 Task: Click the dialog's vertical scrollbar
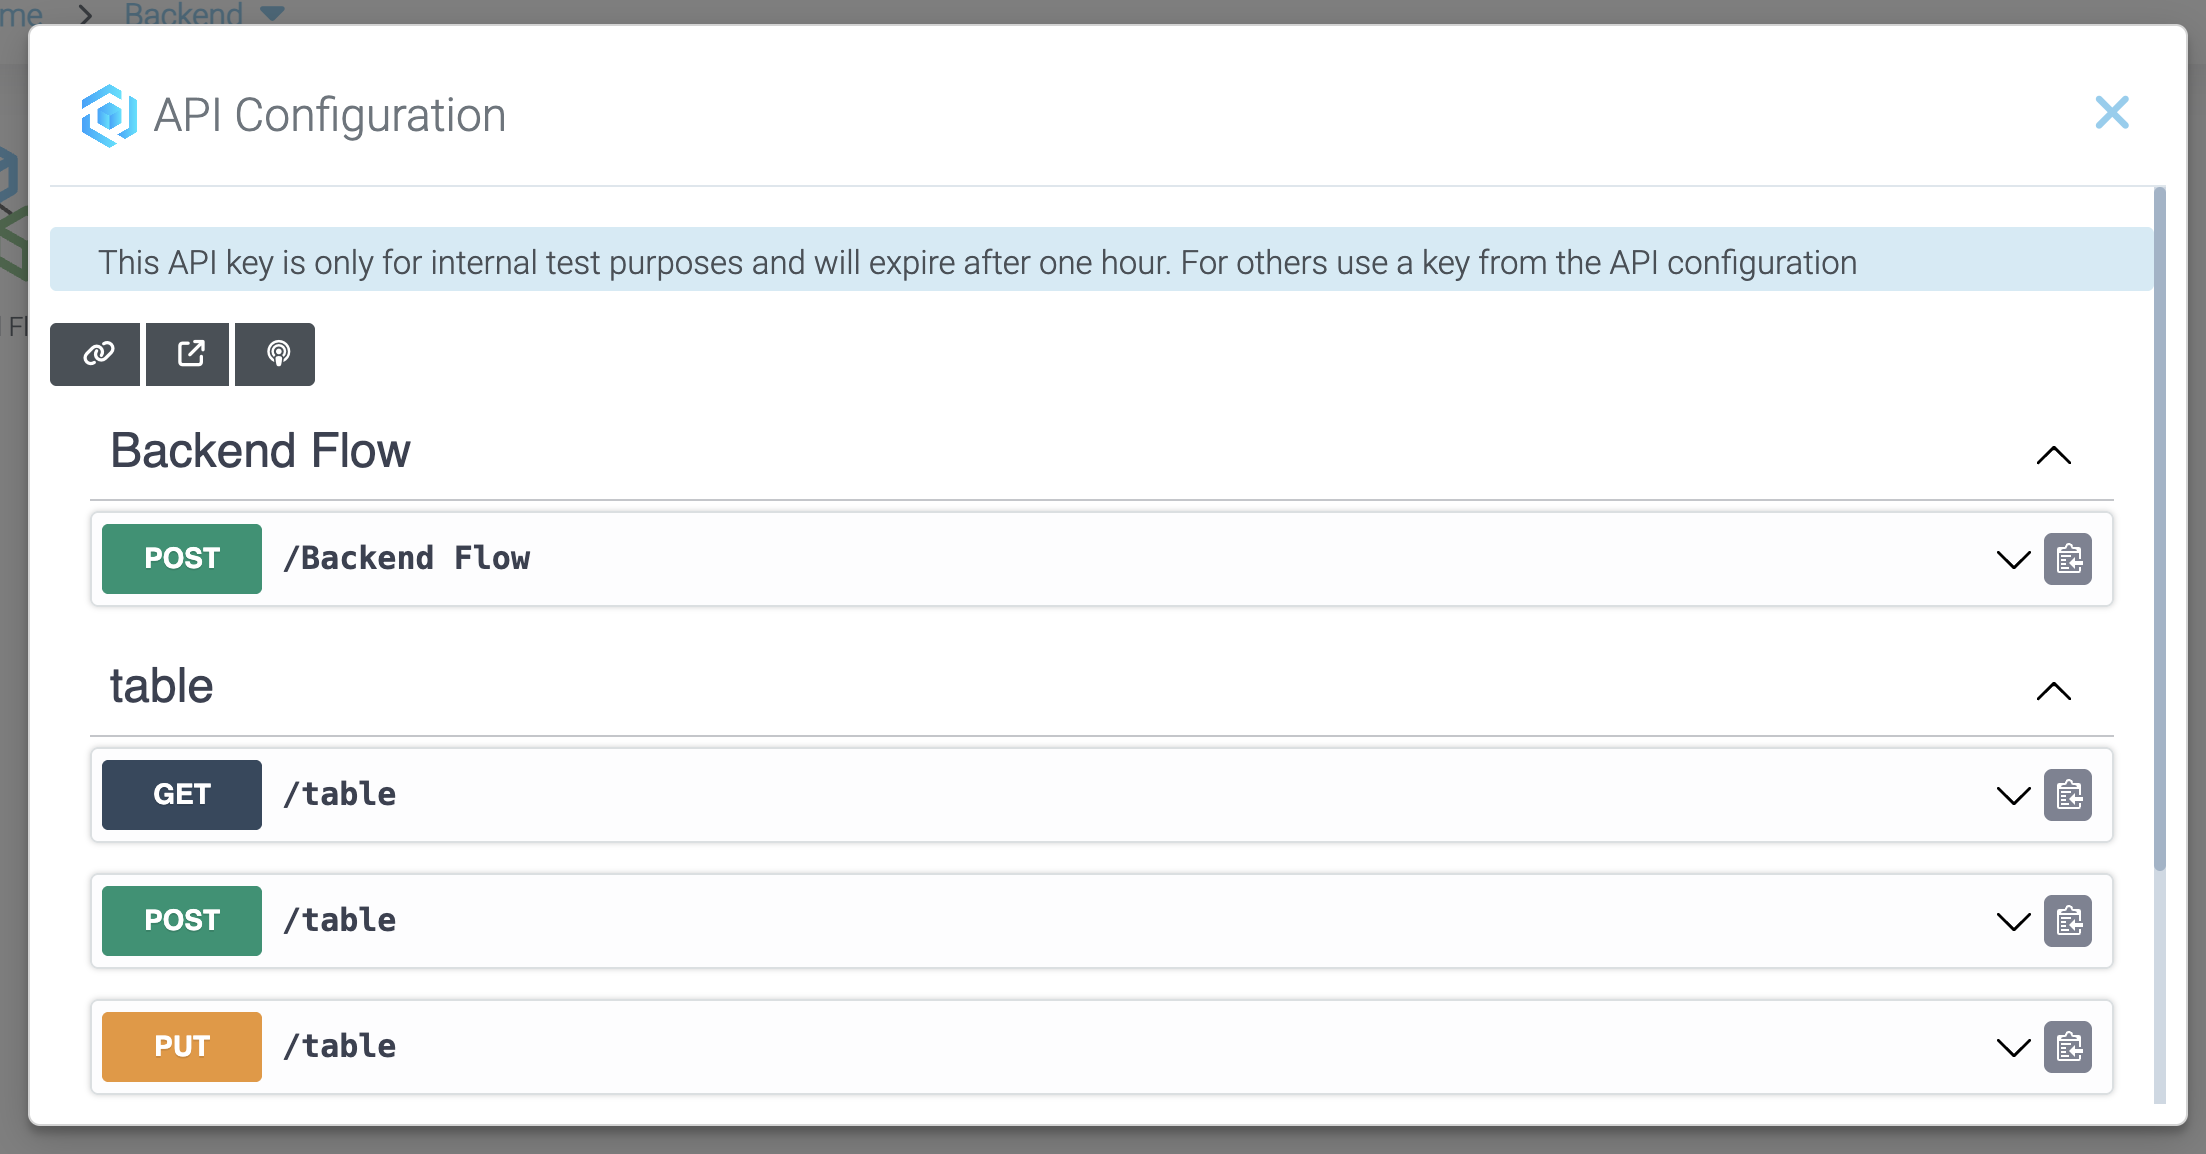2160,530
